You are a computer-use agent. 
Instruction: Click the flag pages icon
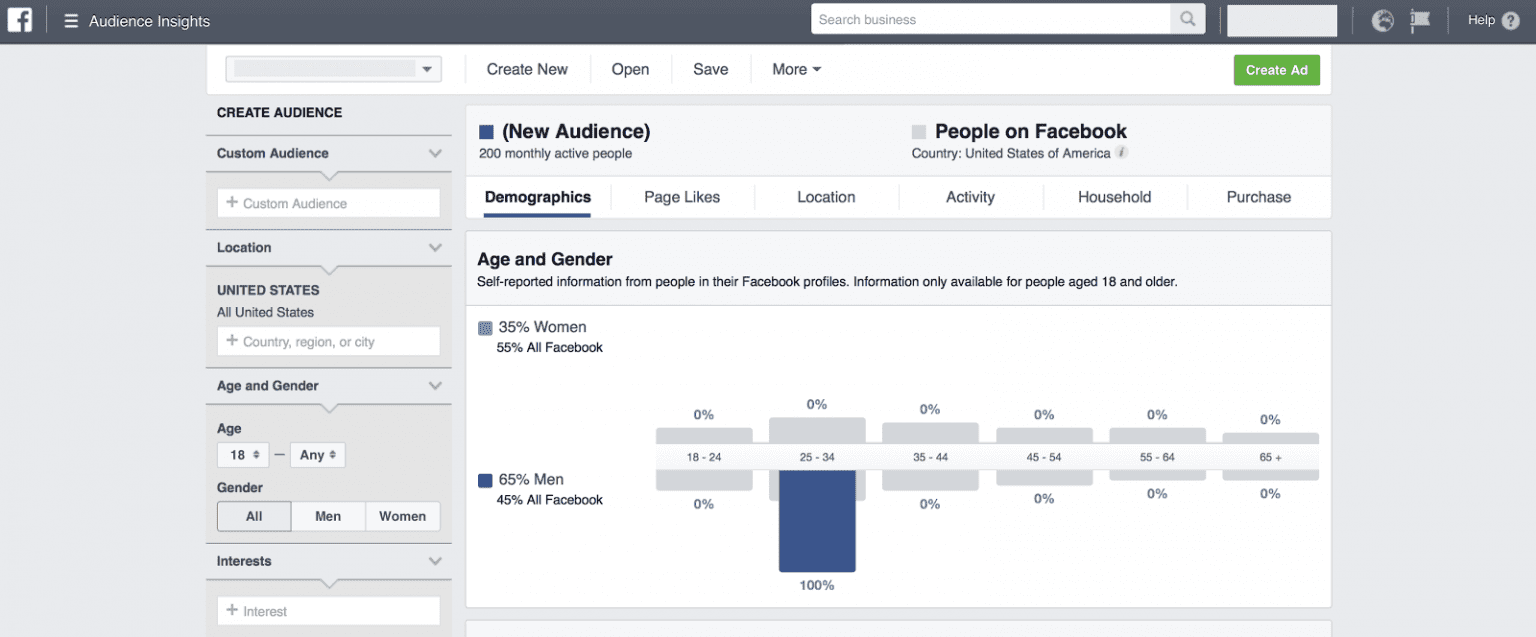coord(1420,20)
